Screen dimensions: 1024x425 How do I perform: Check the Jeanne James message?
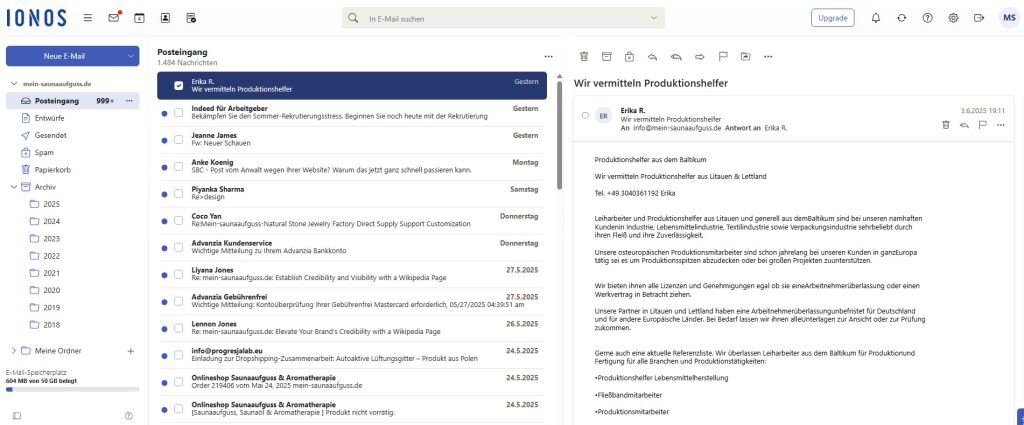tap(178, 140)
